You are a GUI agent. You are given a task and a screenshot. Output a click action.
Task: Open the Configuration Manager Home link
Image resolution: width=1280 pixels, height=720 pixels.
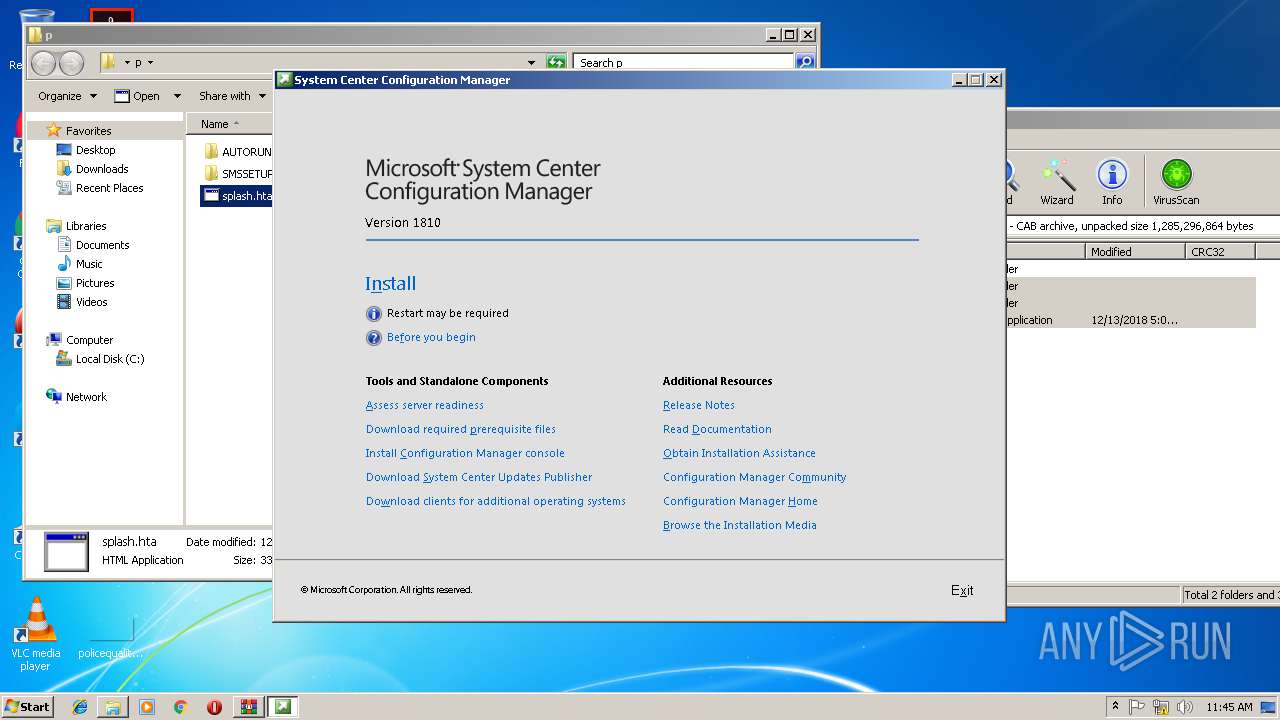(x=740, y=501)
